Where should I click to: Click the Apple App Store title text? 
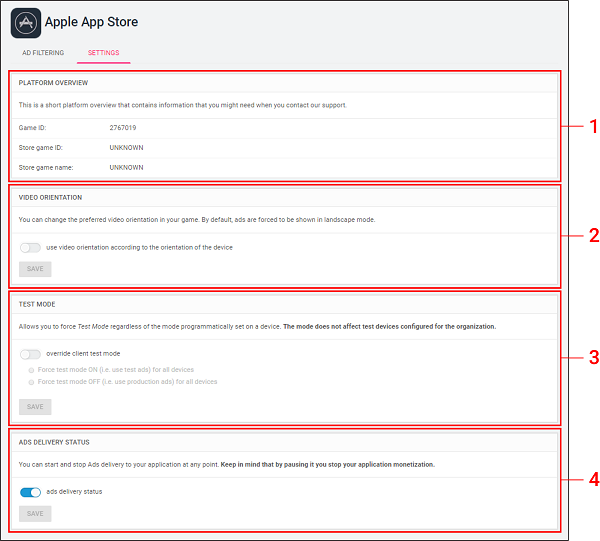tap(91, 22)
